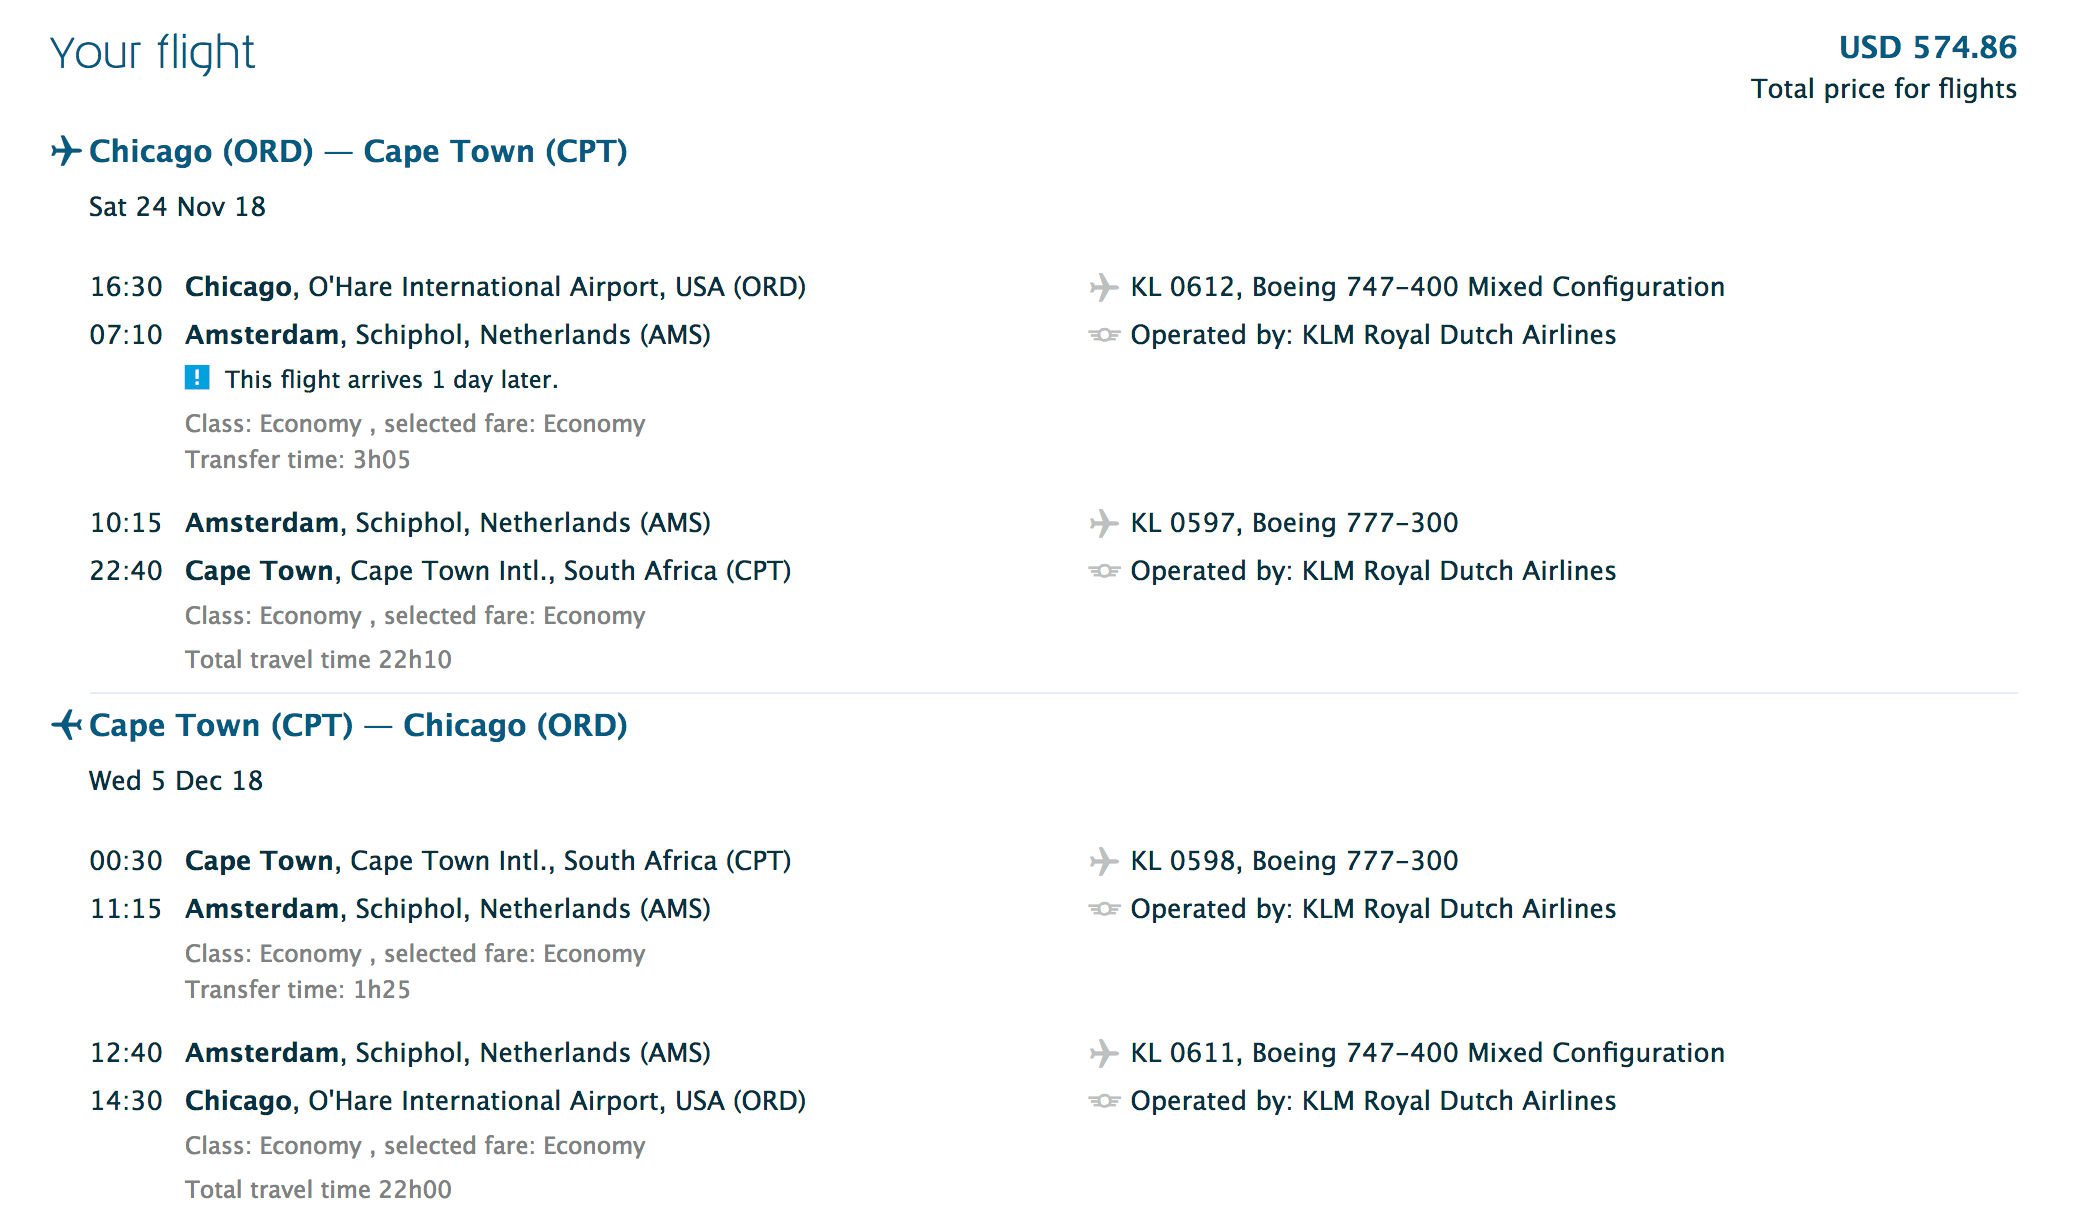Select the Cape Town (CPT) — Chicago (ORD) heading

358,725
